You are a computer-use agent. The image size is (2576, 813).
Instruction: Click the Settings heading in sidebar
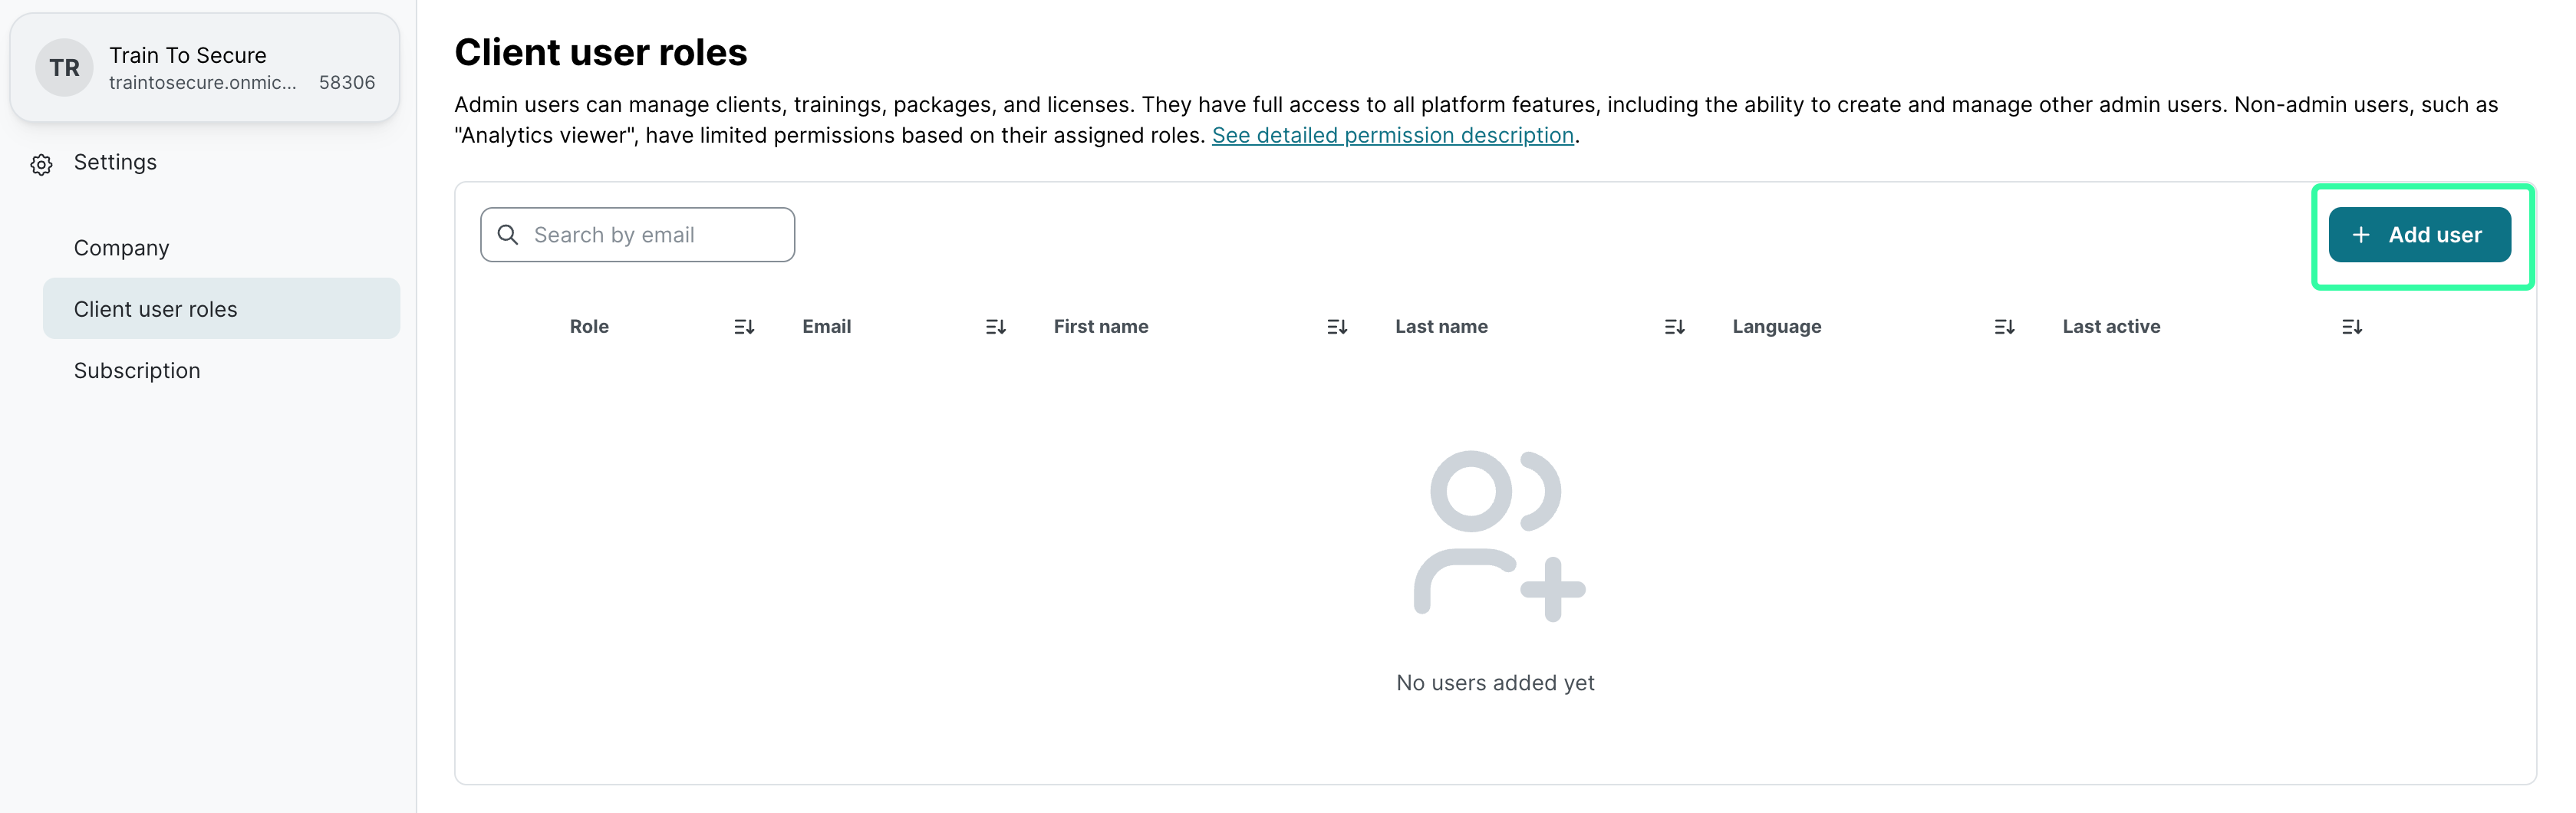(x=115, y=162)
